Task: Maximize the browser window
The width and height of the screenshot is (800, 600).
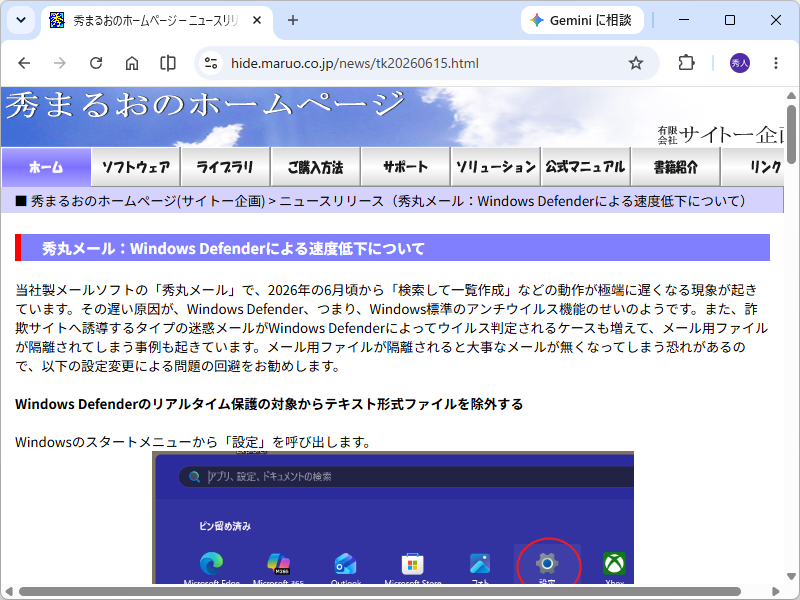Action: click(x=730, y=20)
